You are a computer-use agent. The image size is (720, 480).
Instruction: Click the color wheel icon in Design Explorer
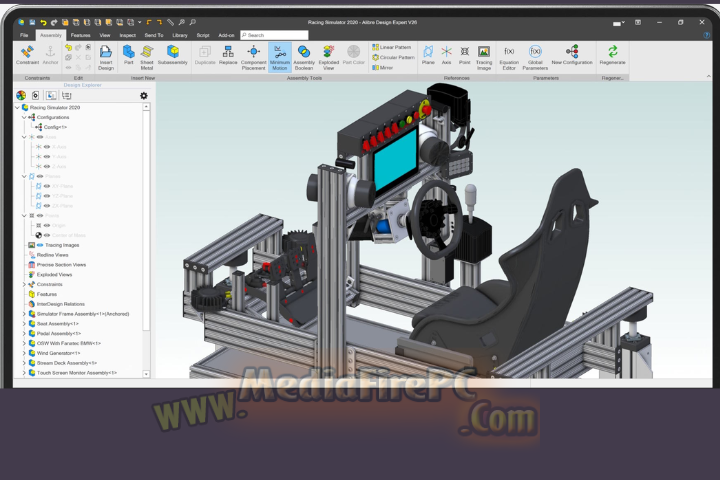click(21, 96)
